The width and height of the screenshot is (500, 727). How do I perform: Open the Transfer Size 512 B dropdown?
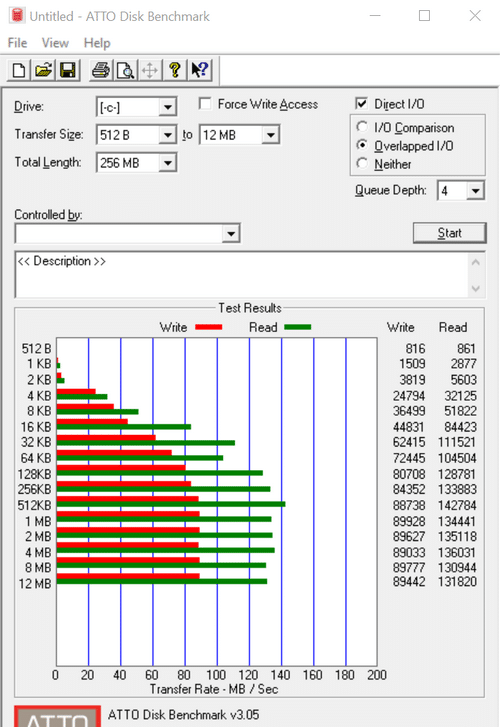[167, 135]
